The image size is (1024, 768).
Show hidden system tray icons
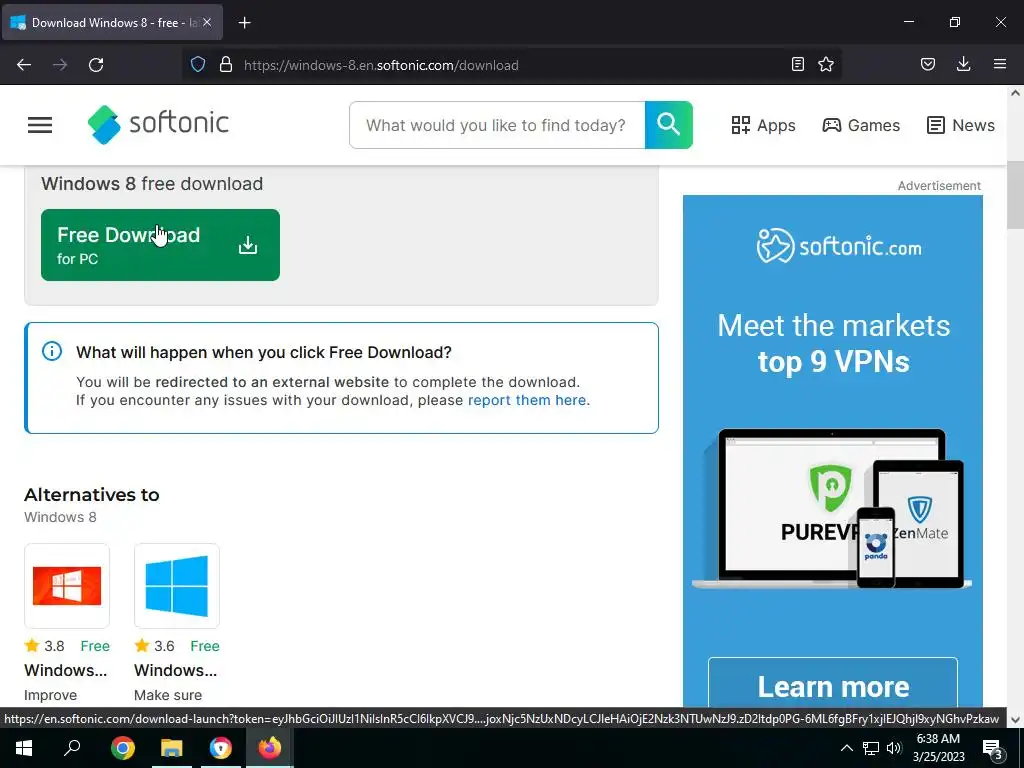846,748
